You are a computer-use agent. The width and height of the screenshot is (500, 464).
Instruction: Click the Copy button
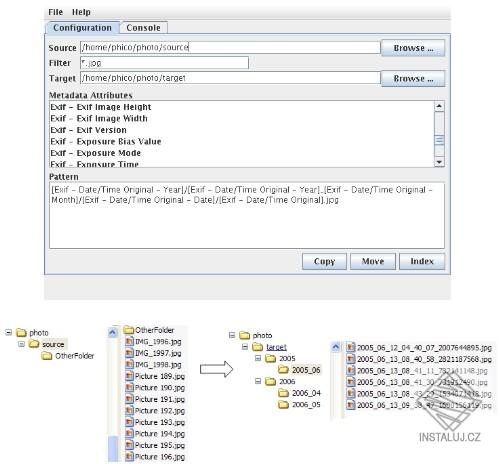pos(324,261)
